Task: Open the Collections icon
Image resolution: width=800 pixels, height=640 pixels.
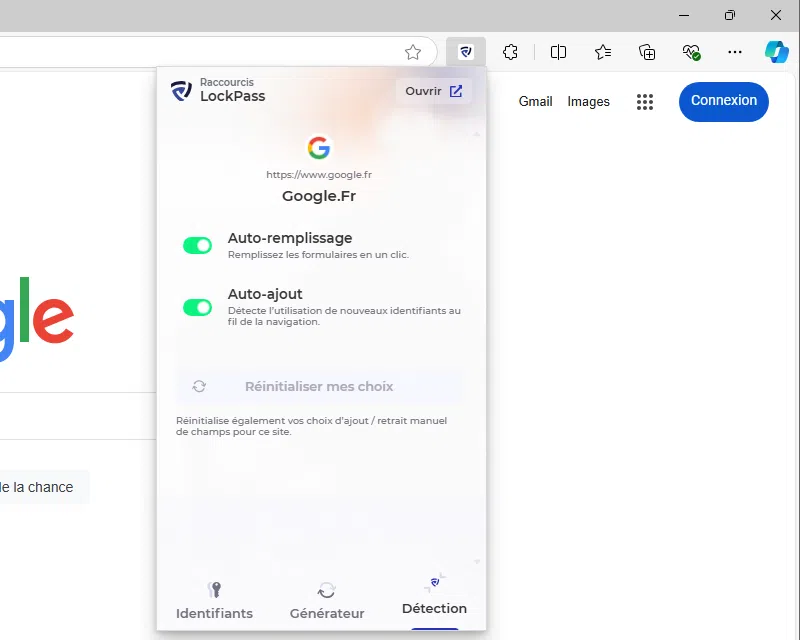Action: 647,52
